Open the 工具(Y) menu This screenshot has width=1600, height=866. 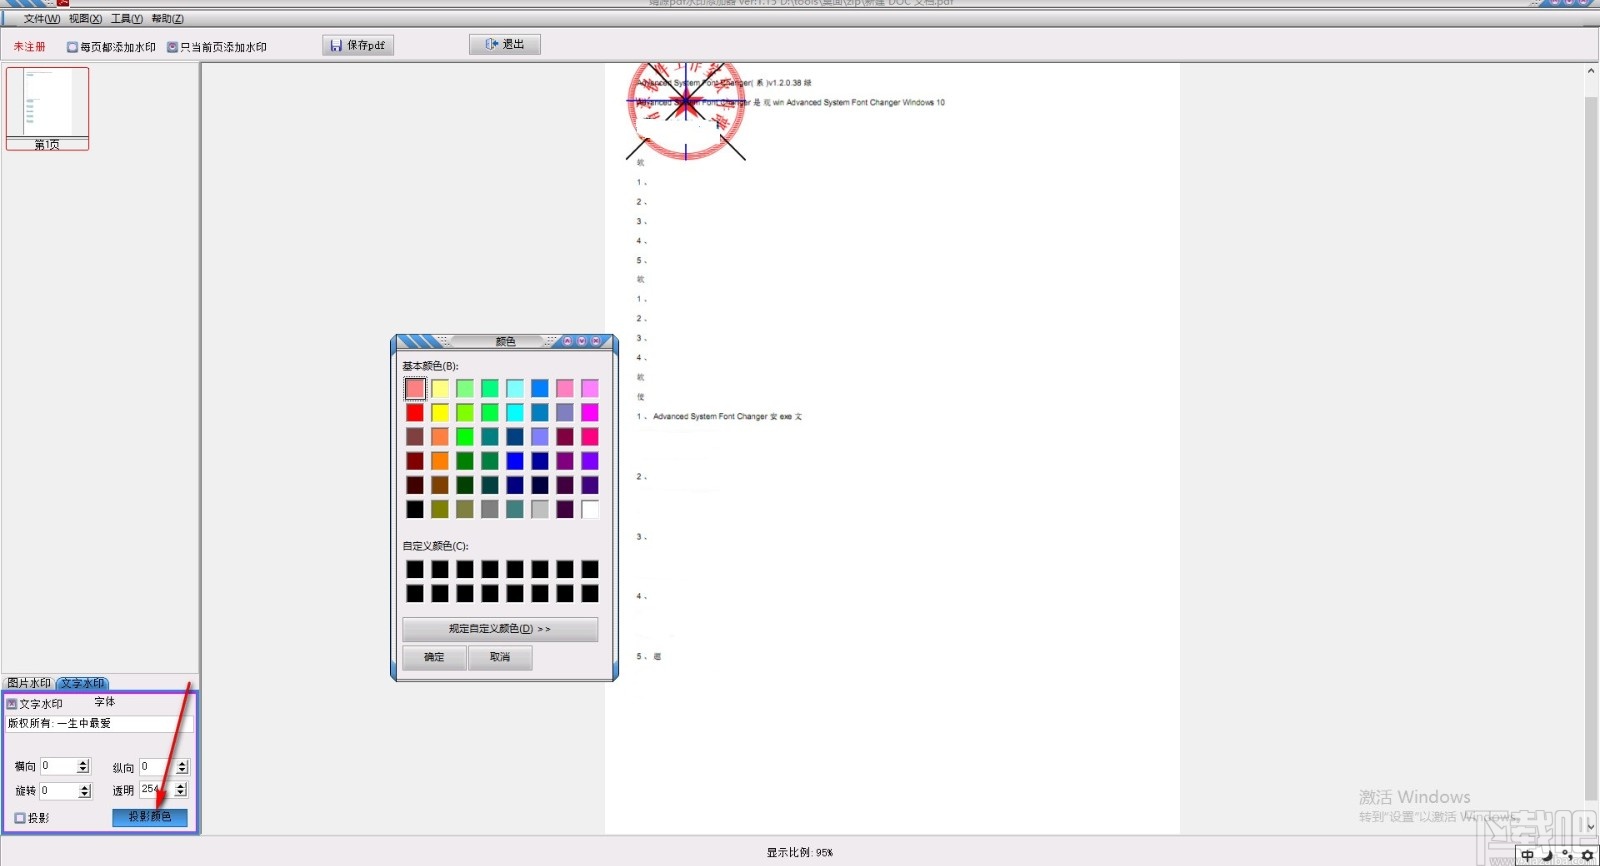tap(127, 19)
